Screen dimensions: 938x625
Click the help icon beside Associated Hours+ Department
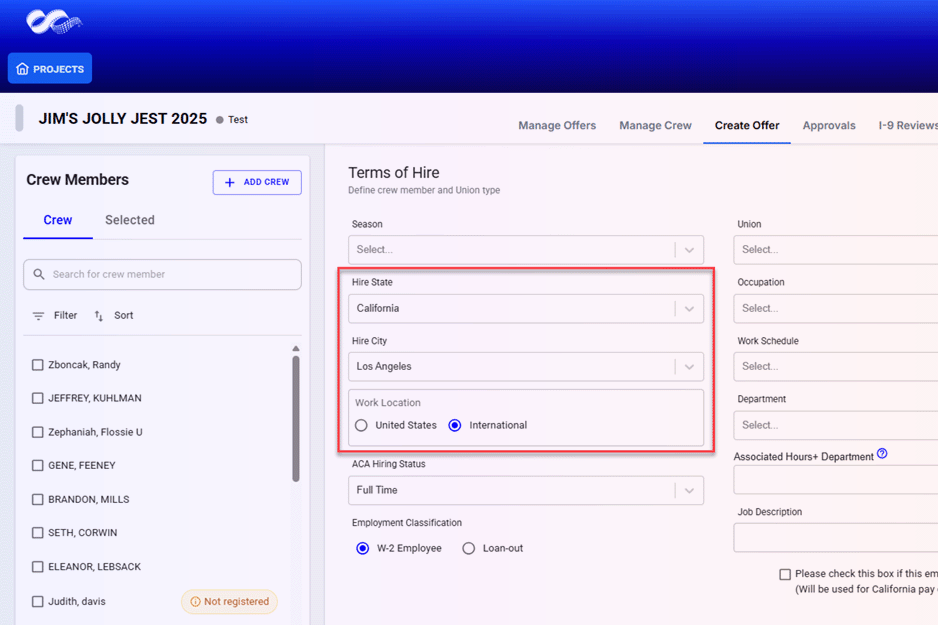[882, 454]
